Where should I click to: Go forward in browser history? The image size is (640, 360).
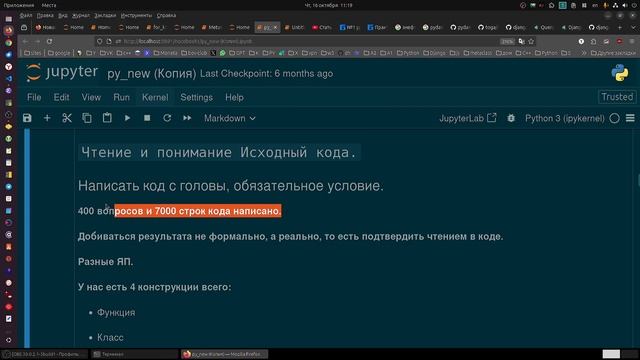point(37,41)
